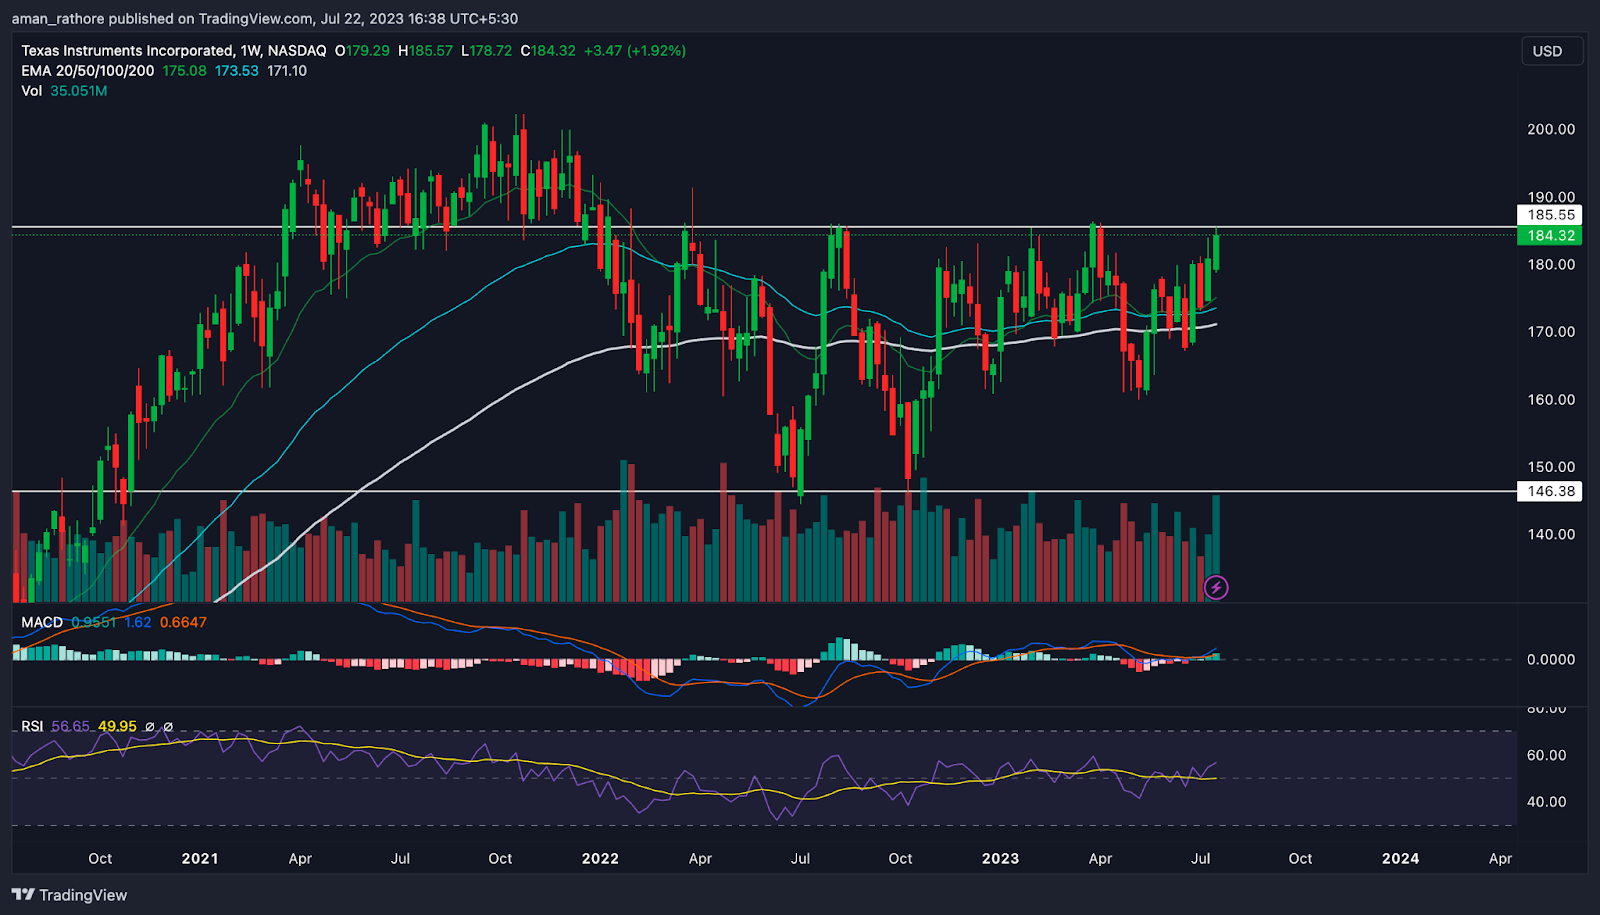Click the closing price C184.32 value

548,50
